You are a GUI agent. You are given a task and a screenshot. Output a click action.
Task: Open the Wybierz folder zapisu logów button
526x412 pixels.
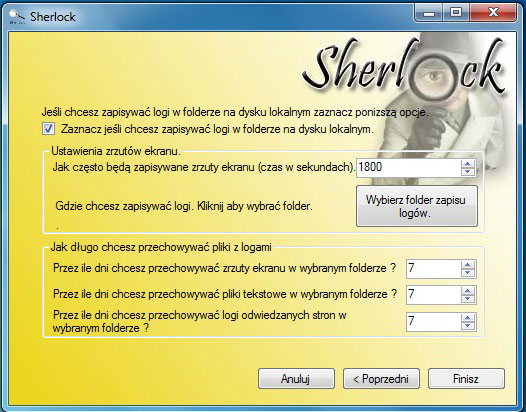coord(417,206)
